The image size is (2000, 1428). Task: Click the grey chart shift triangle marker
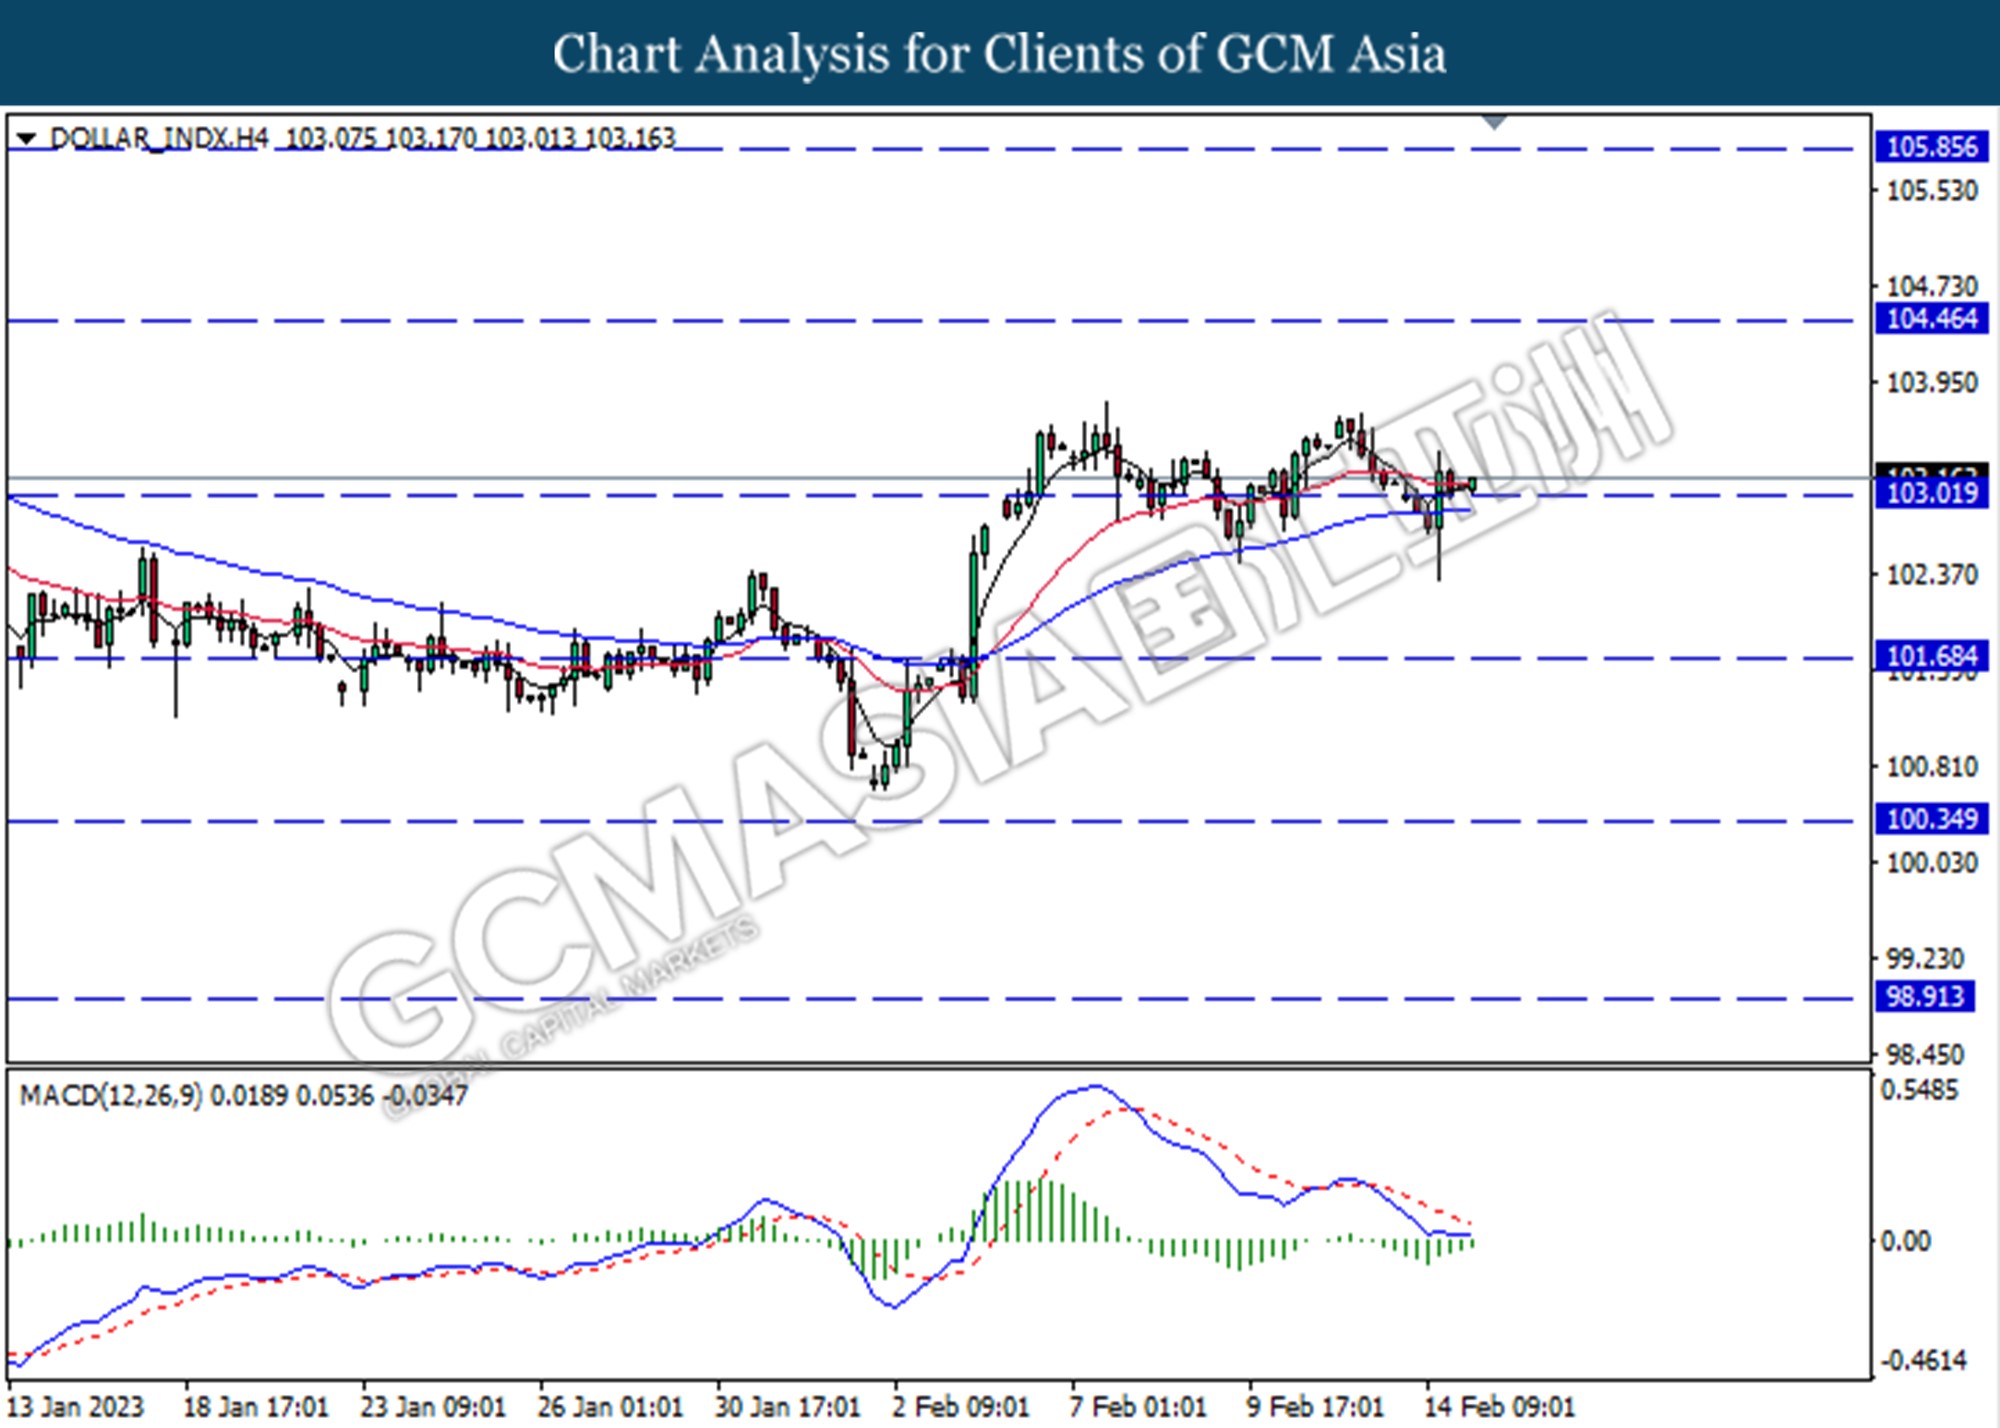[x=1494, y=123]
